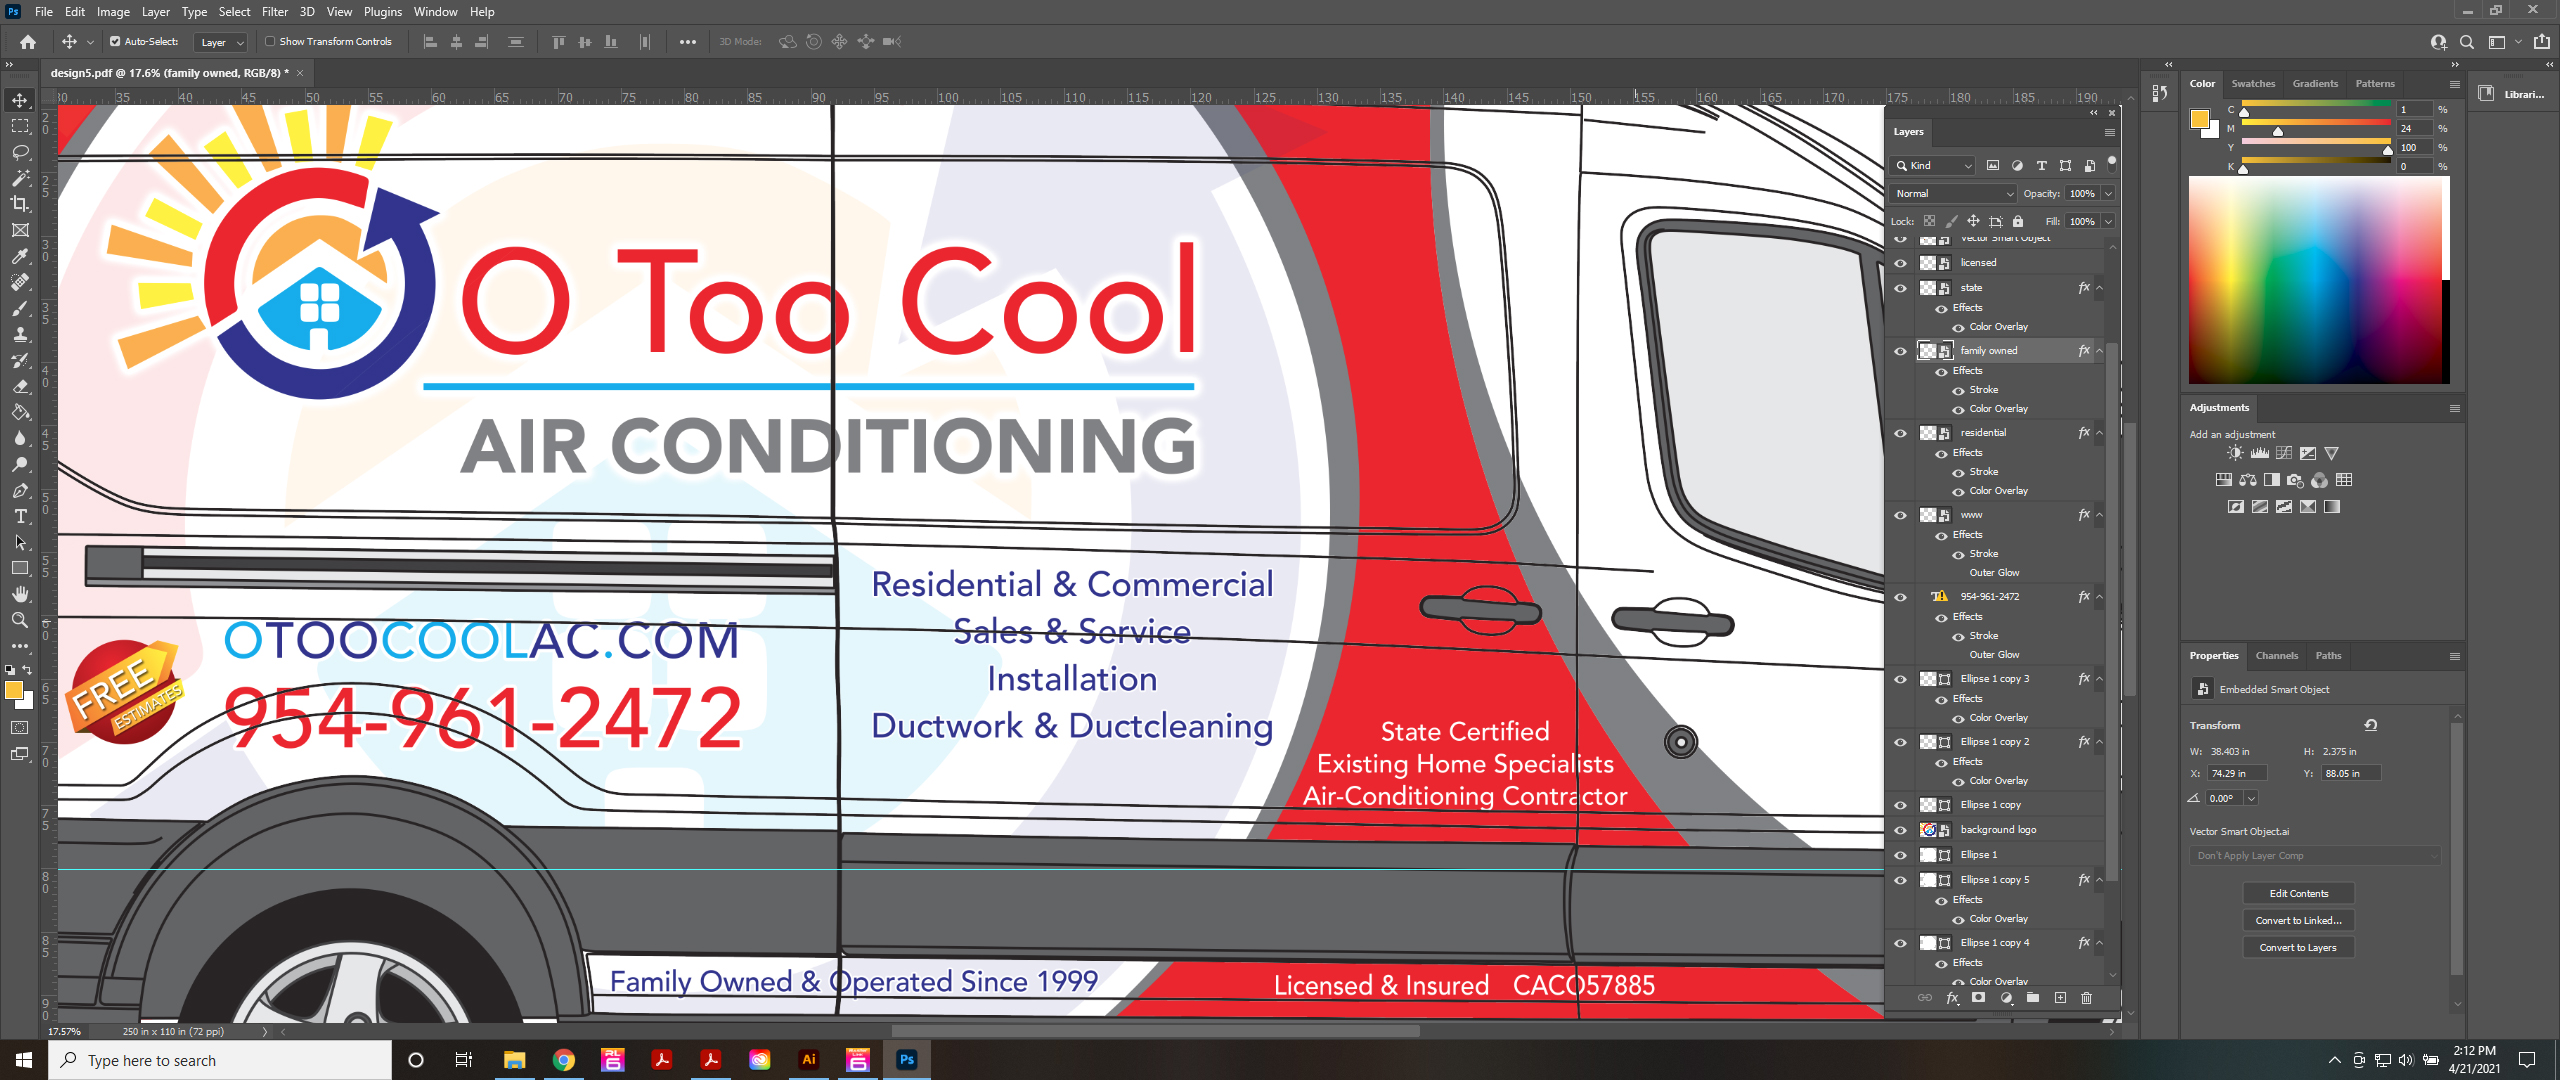Toggle Quick Mask mode icon
Image resolution: width=2560 pixels, height=1080 pixels.
point(20,728)
